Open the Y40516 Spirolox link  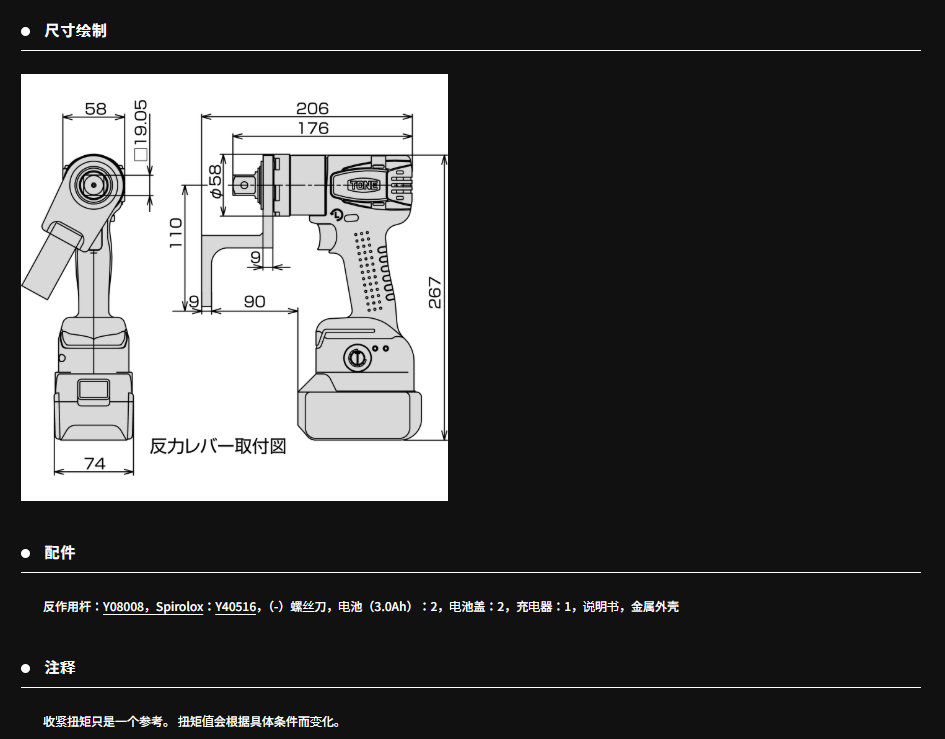236,606
